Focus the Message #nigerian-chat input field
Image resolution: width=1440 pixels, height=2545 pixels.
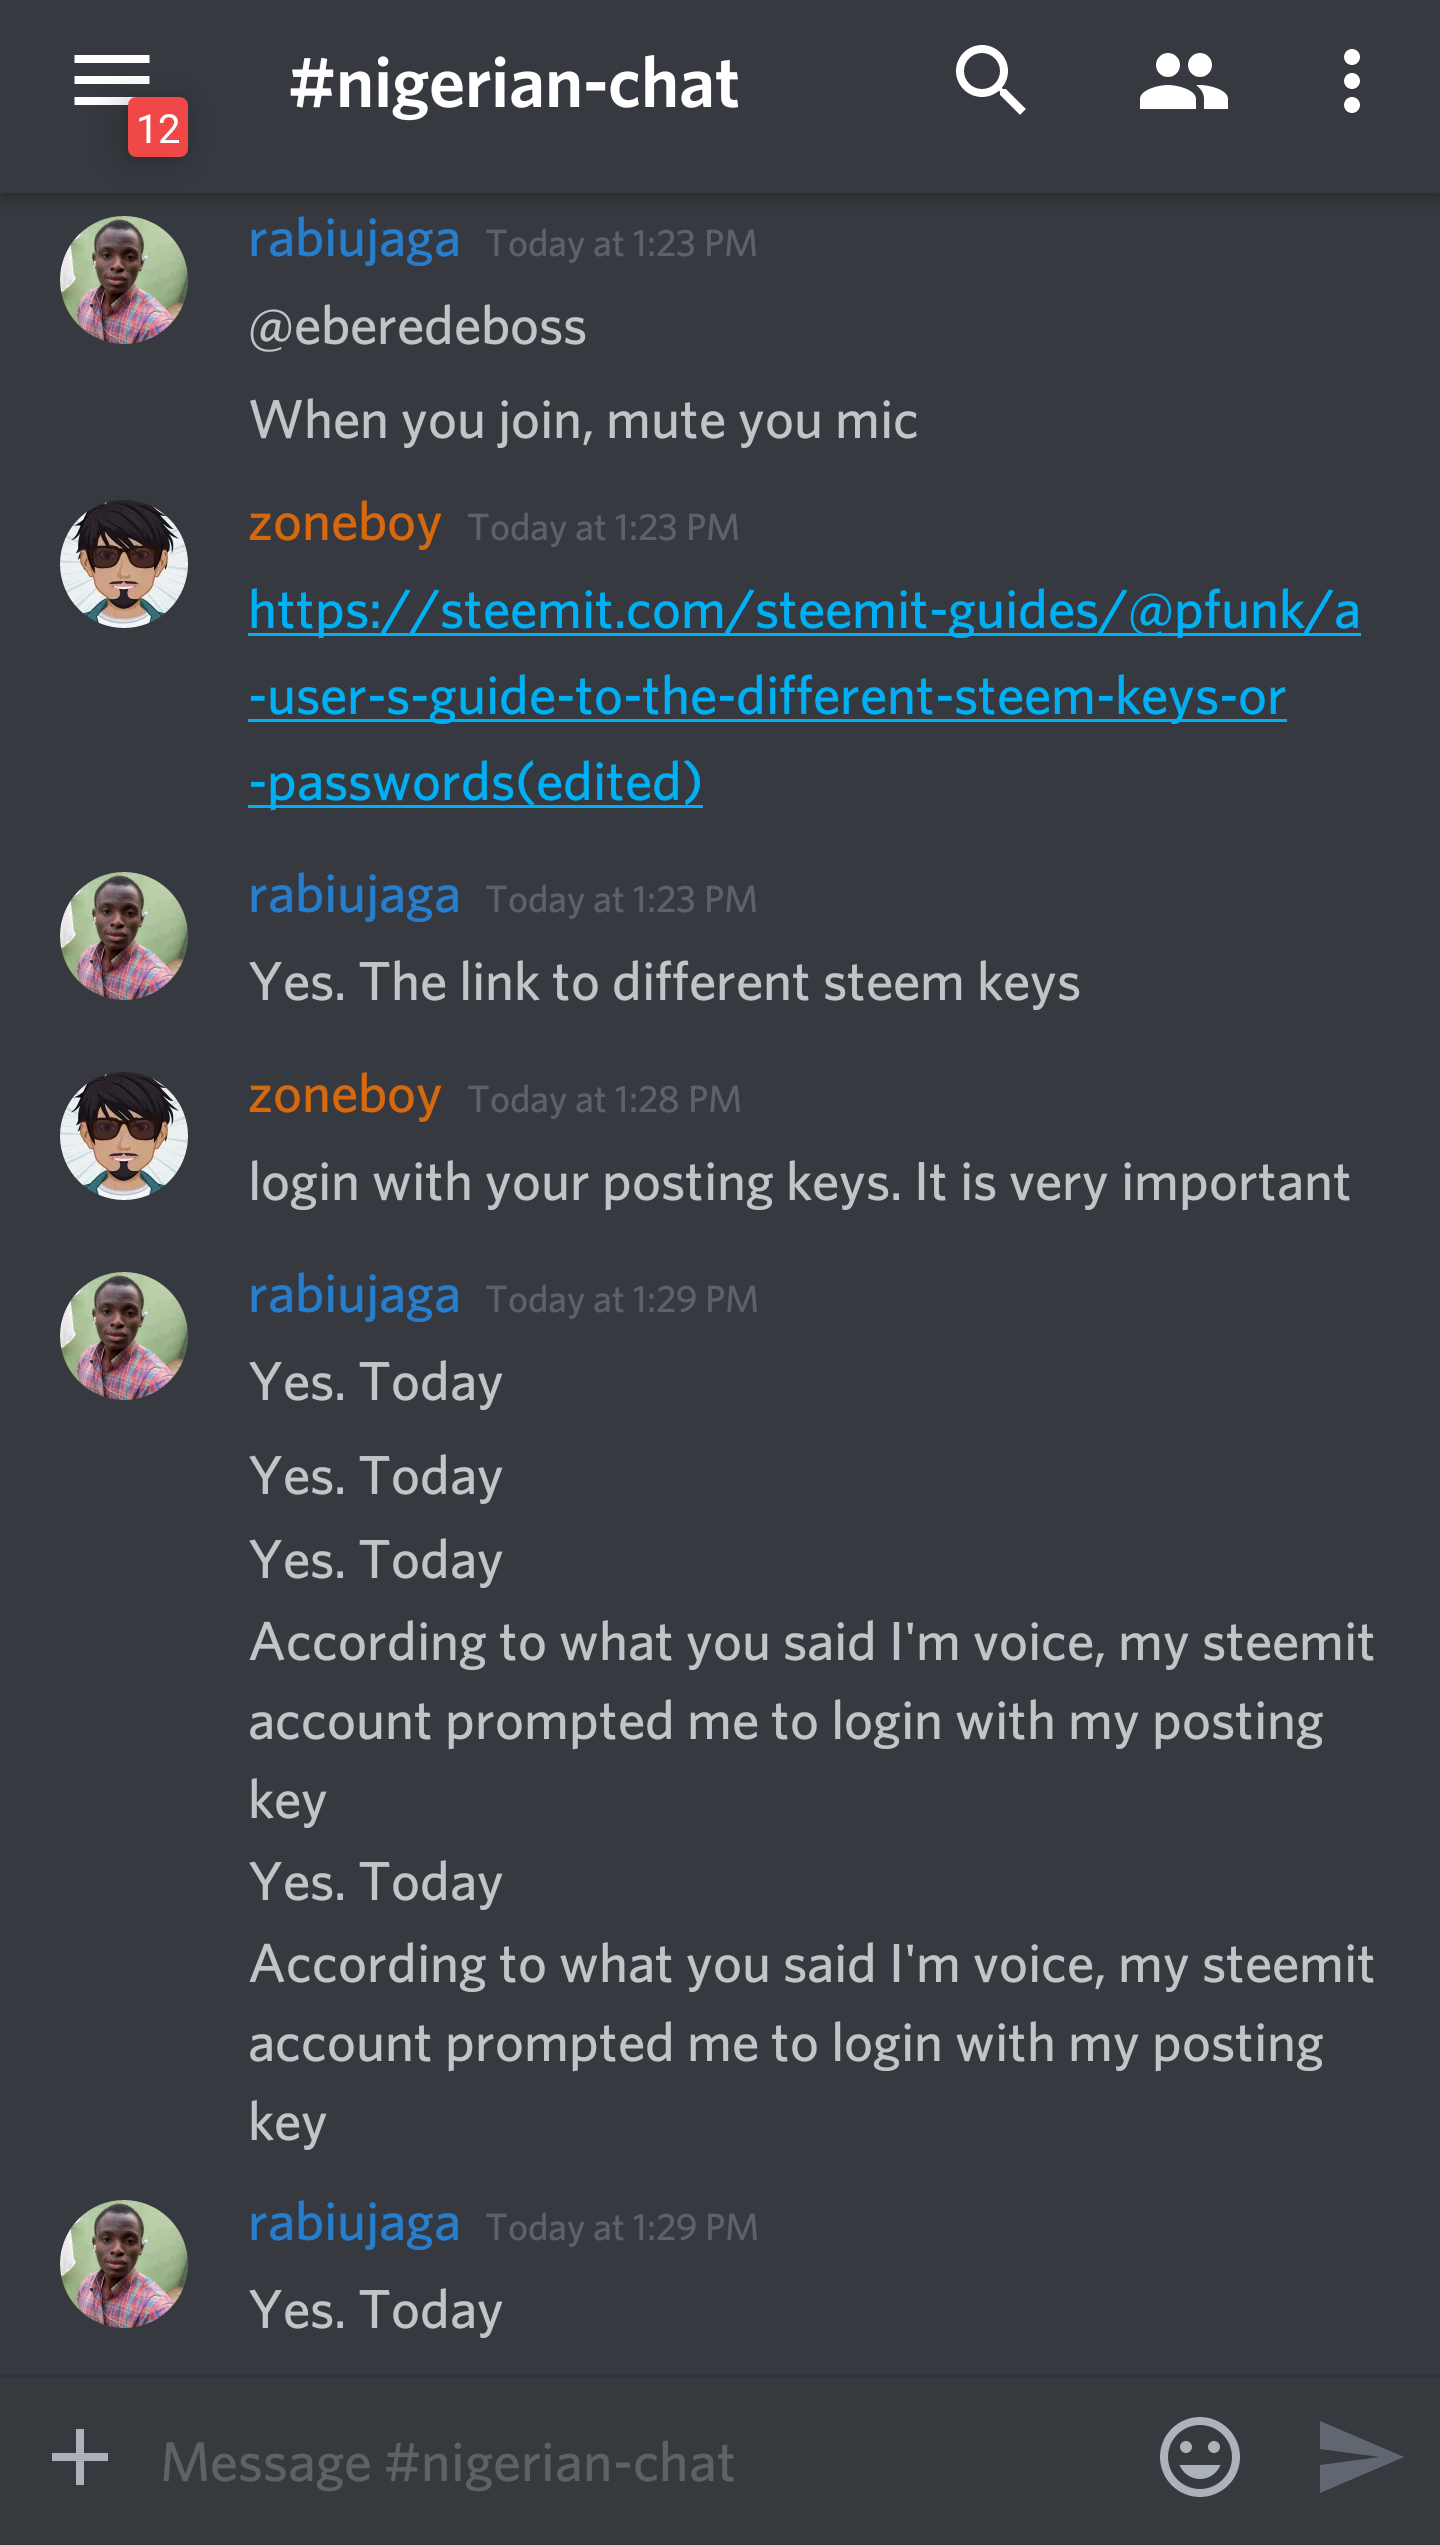640,2461
